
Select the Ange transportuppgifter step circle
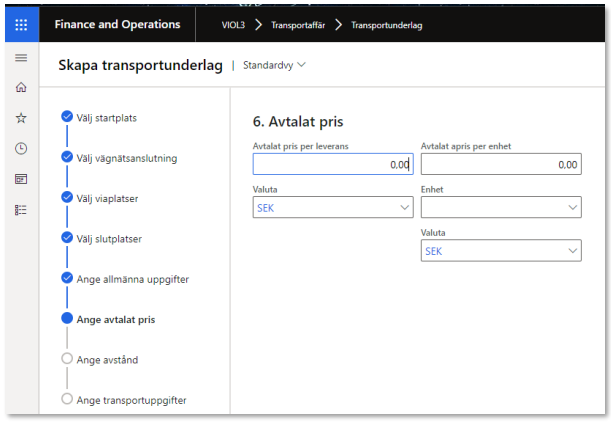click(67, 399)
